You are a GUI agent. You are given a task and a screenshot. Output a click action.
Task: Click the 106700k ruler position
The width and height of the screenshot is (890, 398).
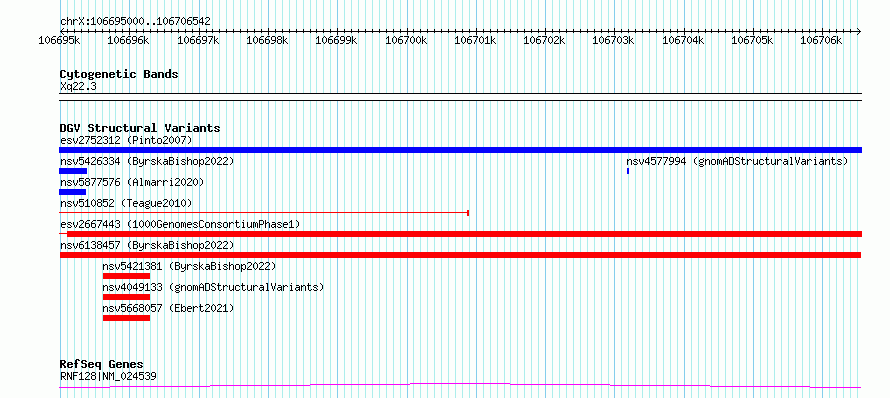[406, 40]
